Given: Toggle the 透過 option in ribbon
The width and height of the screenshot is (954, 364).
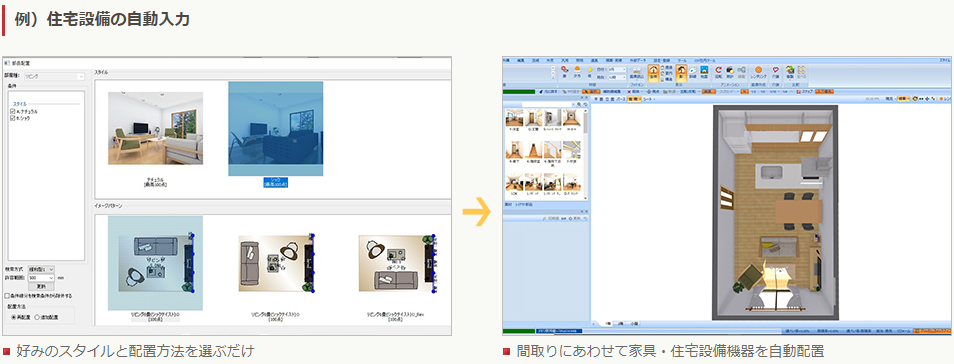Looking at the screenshot, I should (x=666, y=68).
